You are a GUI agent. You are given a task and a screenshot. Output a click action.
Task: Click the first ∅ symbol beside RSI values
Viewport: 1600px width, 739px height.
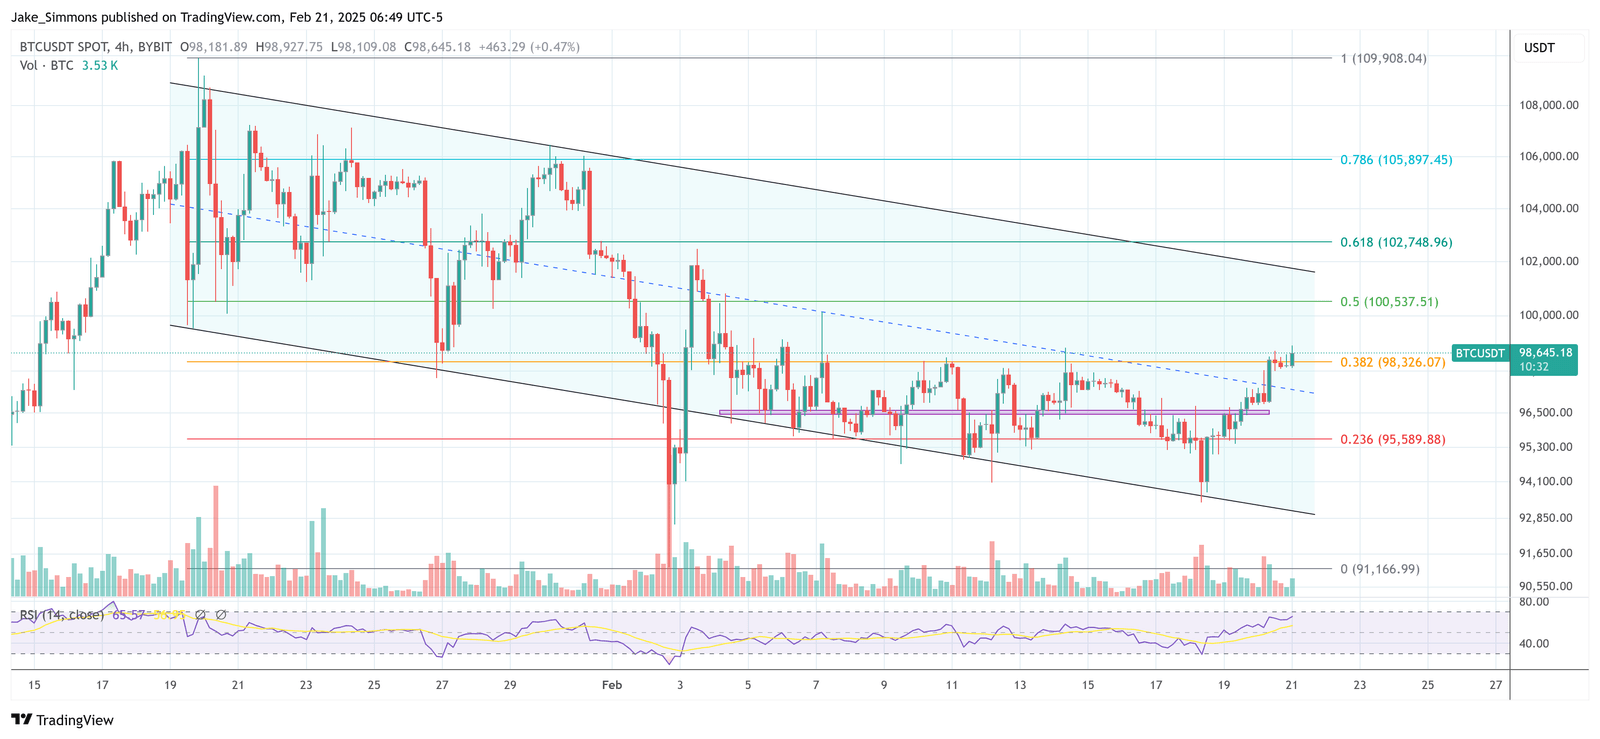pyautogui.click(x=200, y=614)
